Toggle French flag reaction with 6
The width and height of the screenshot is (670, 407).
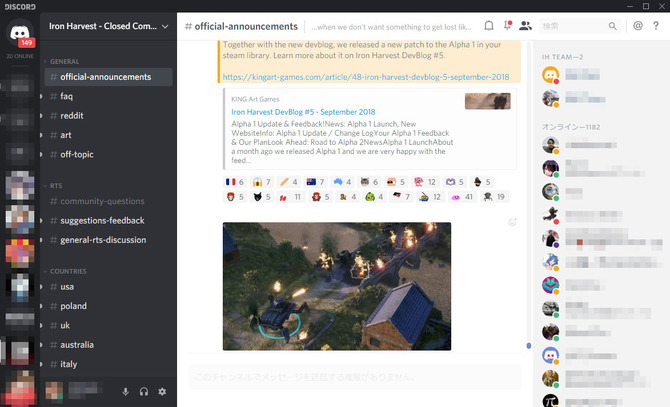(235, 182)
